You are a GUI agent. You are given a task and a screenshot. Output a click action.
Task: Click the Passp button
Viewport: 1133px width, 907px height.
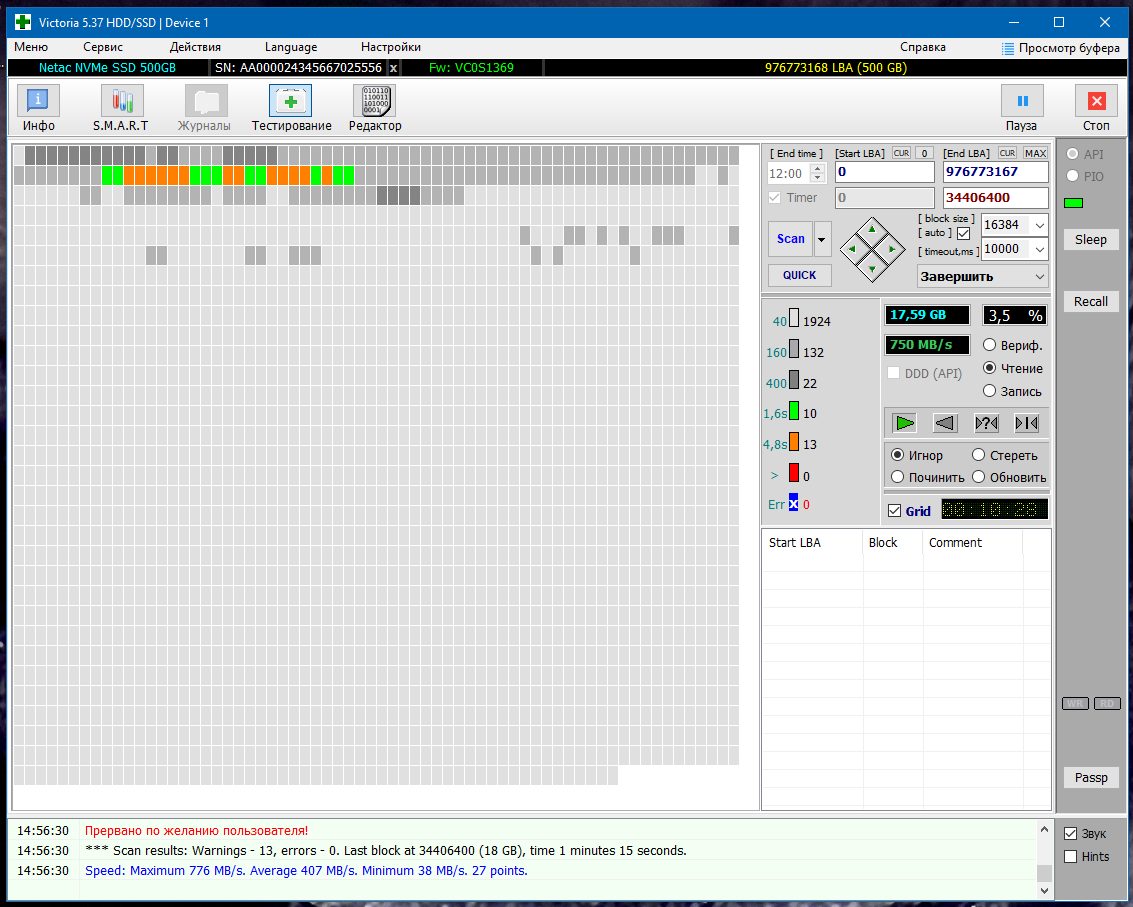pos(1090,778)
